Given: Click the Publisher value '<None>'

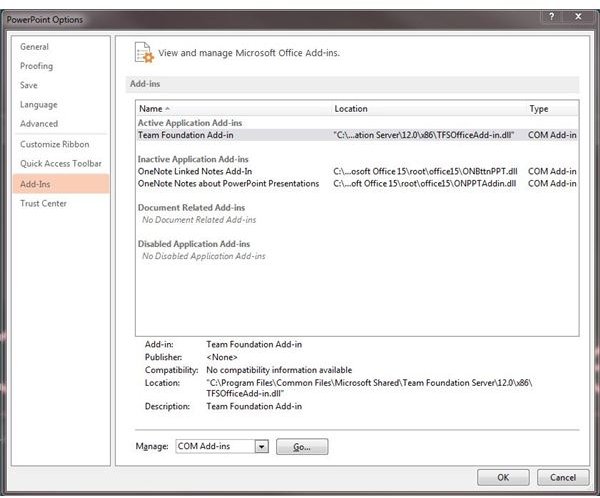Looking at the screenshot, I should [222, 357].
